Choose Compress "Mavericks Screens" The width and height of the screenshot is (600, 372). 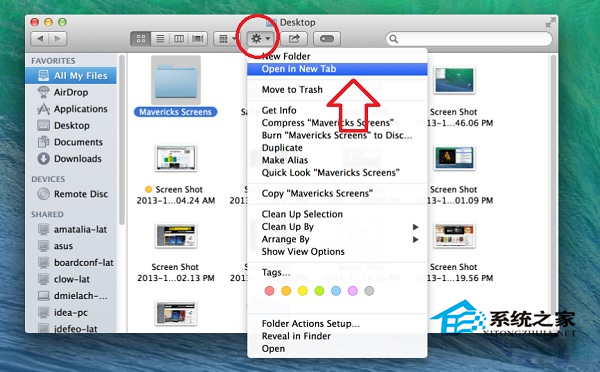[x=337, y=123]
